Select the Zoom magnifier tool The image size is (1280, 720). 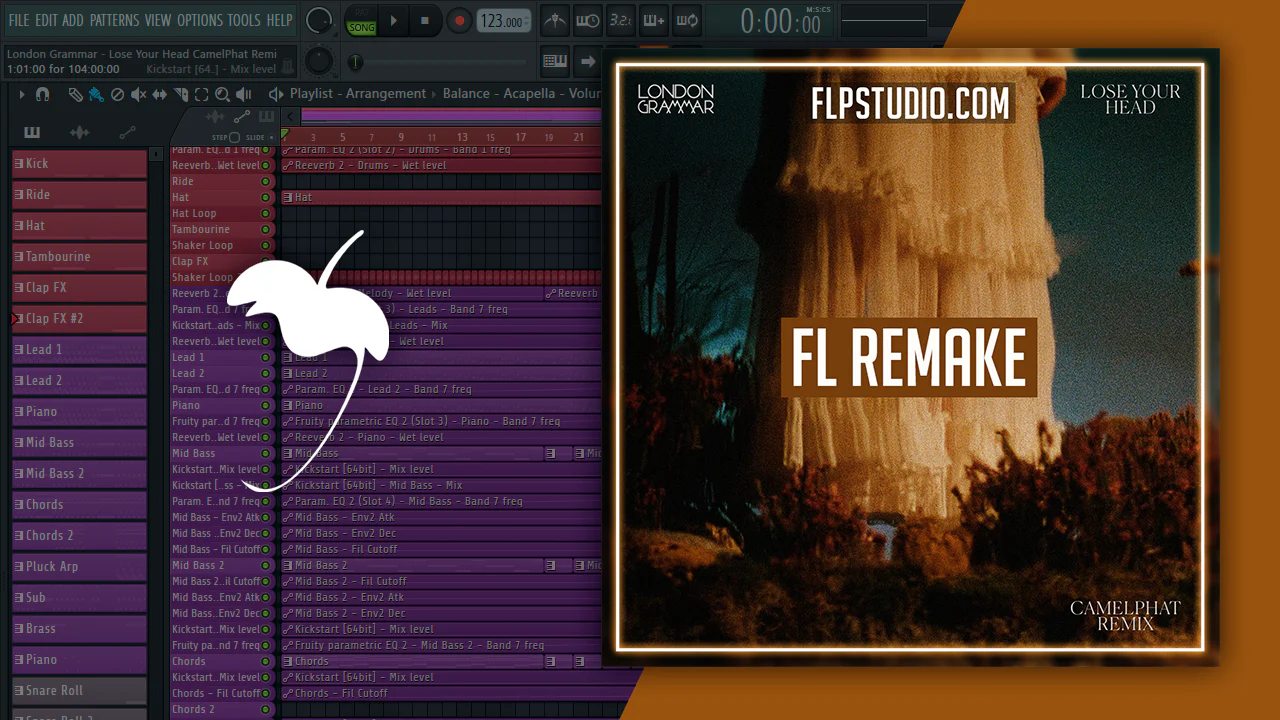(x=222, y=94)
